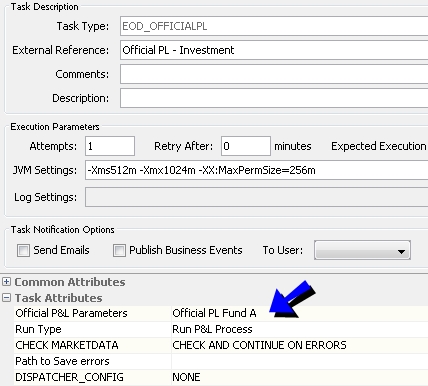
Task: Click the Task Type field
Action: click(x=274, y=26)
